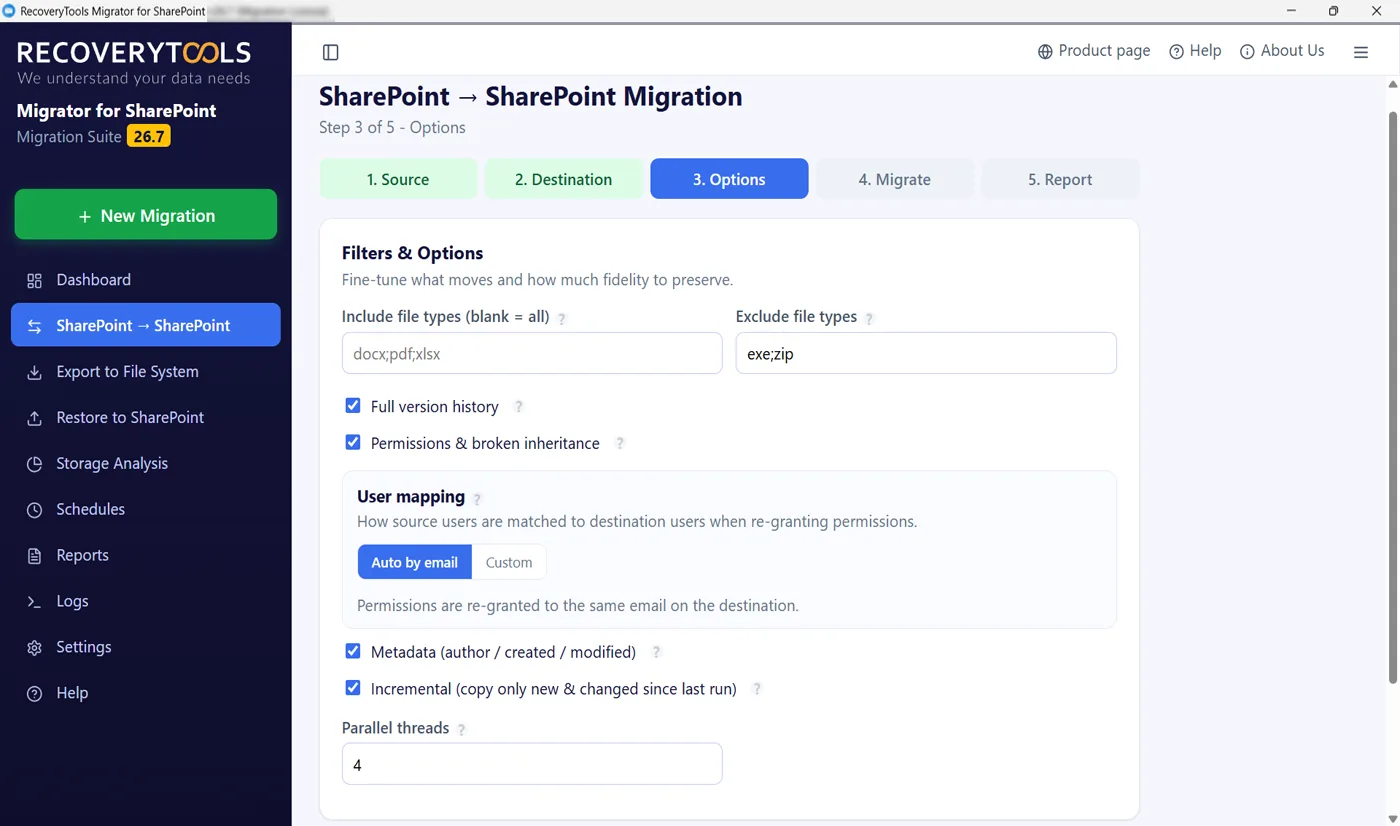
Task: Open the hamburger menu icon
Action: [x=1361, y=52]
